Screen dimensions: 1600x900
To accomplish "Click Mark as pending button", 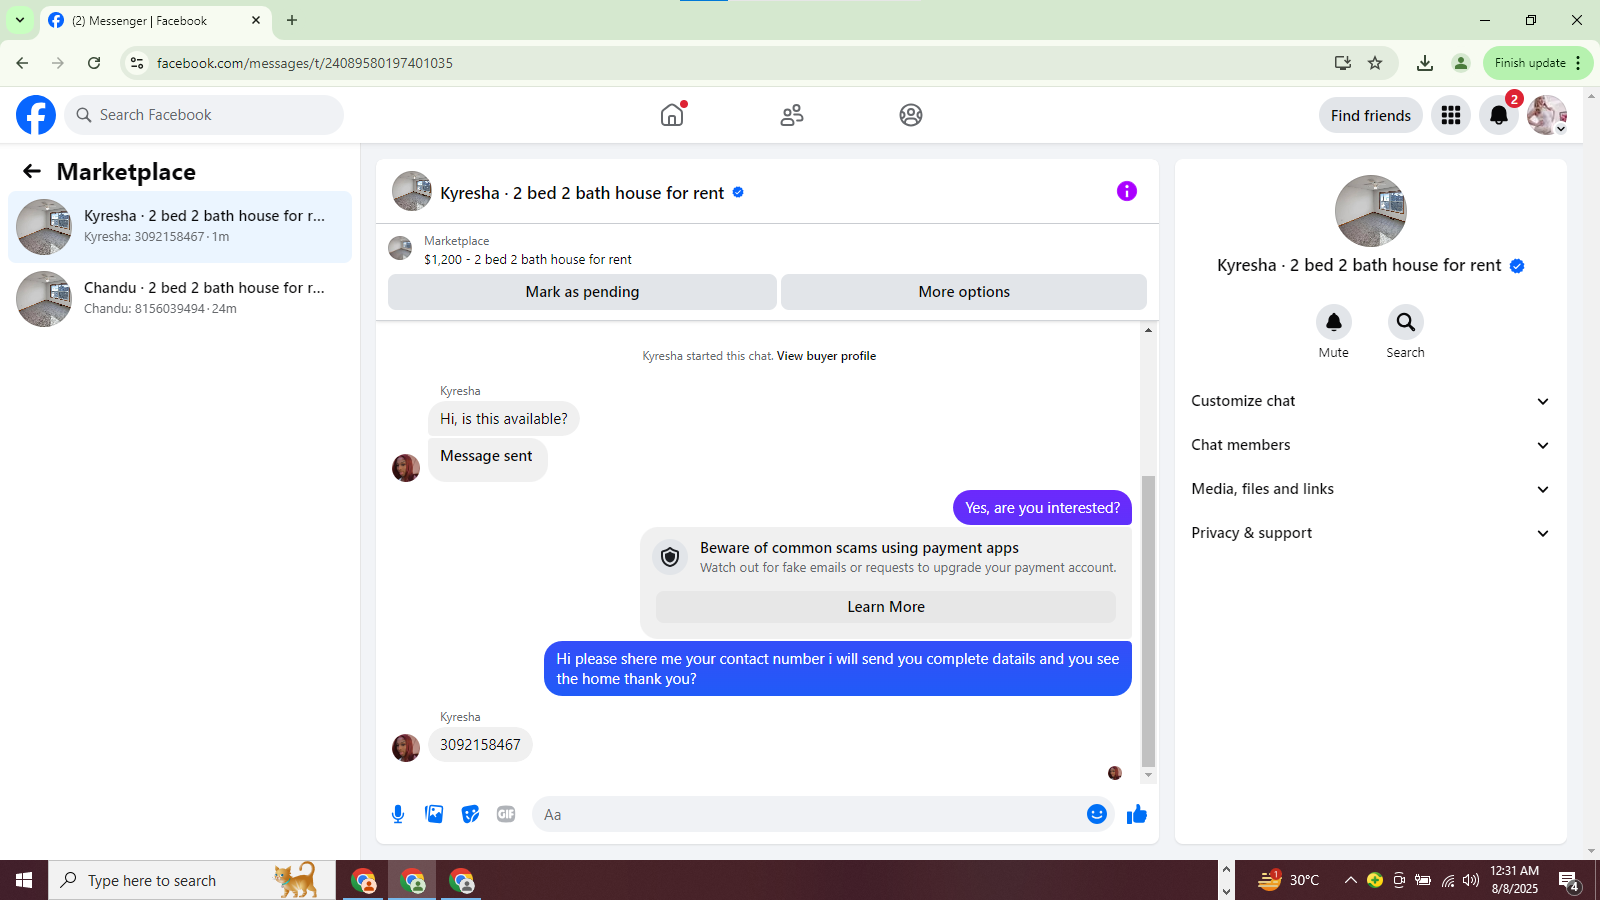I will point(582,292).
